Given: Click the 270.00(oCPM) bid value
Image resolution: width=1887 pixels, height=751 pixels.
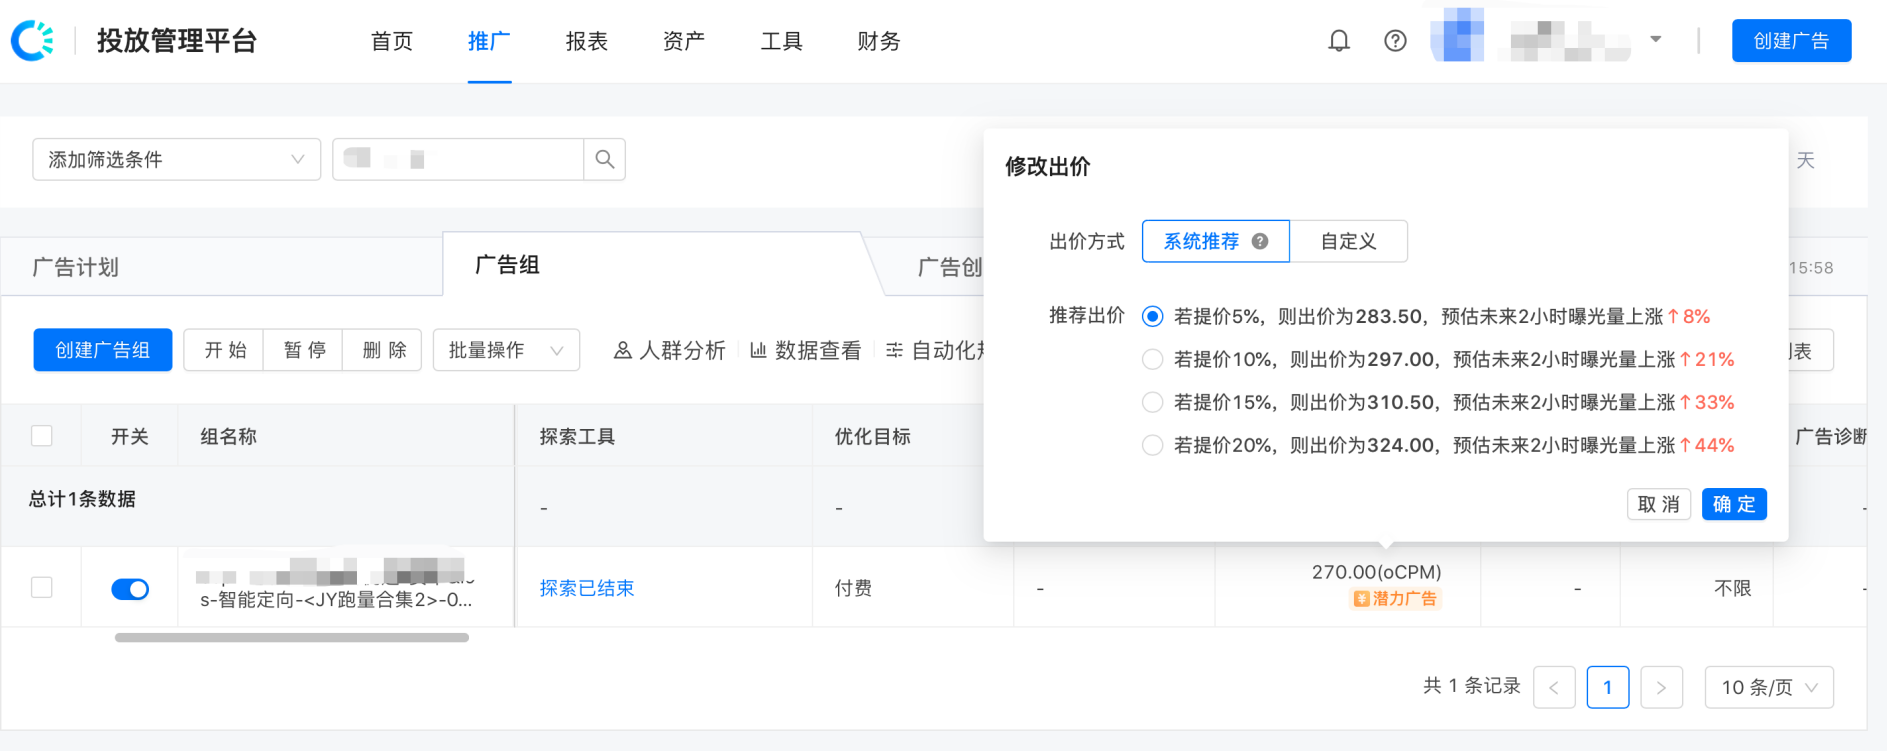Looking at the screenshot, I should [x=1376, y=572].
